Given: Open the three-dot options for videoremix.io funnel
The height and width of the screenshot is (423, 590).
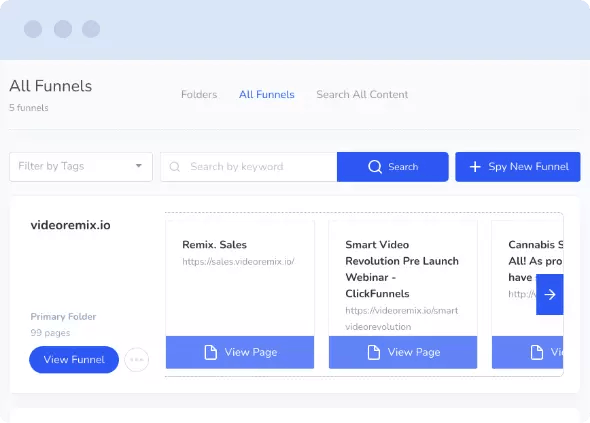Looking at the screenshot, I should pos(137,360).
